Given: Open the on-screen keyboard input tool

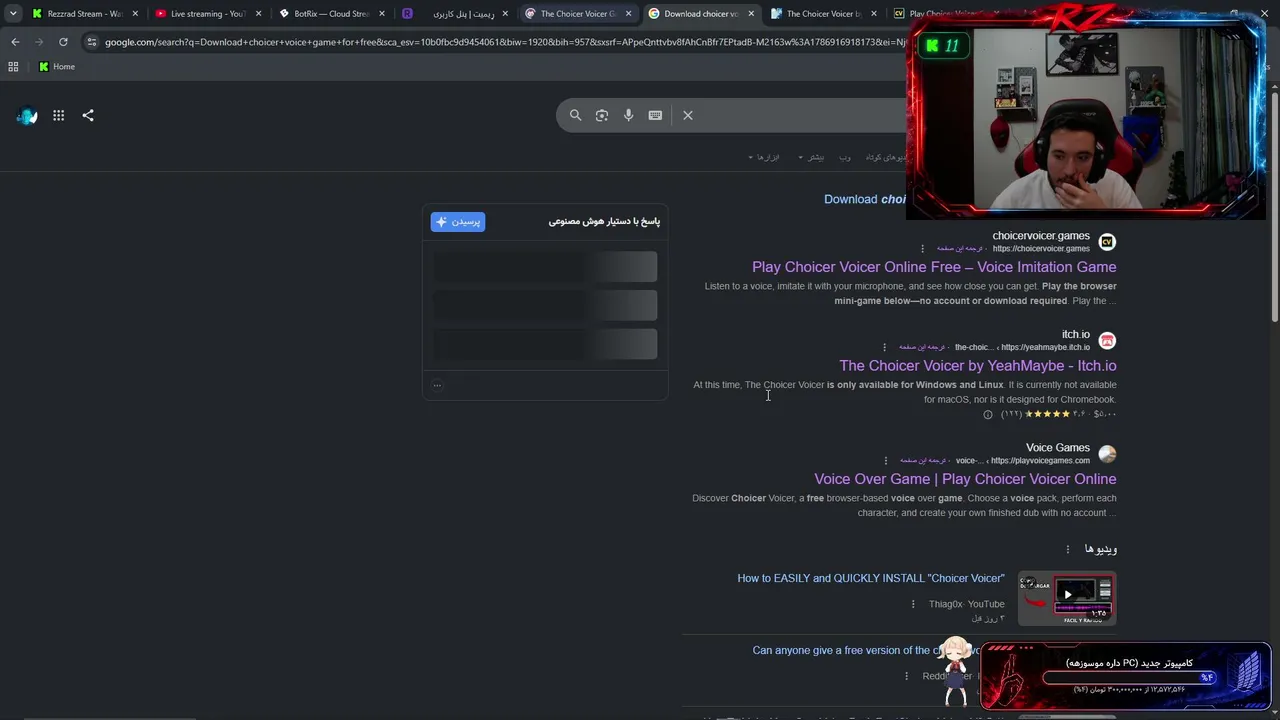Looking at the screenshot, I should point(655,115).
